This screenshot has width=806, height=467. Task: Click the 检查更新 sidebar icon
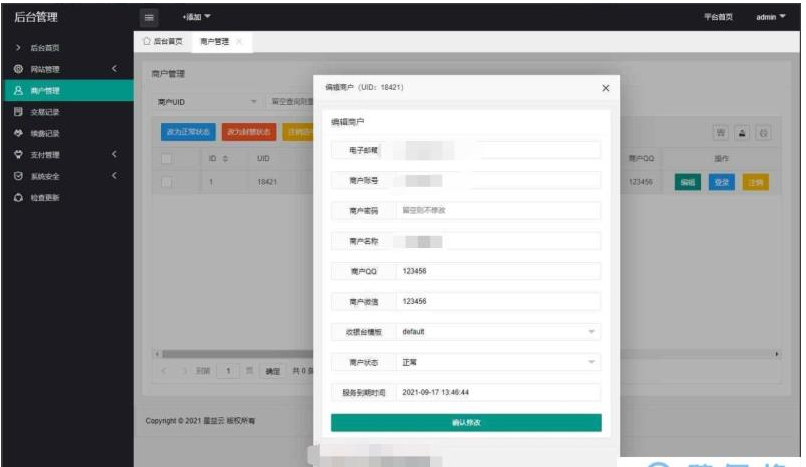(x=18, y=197)
